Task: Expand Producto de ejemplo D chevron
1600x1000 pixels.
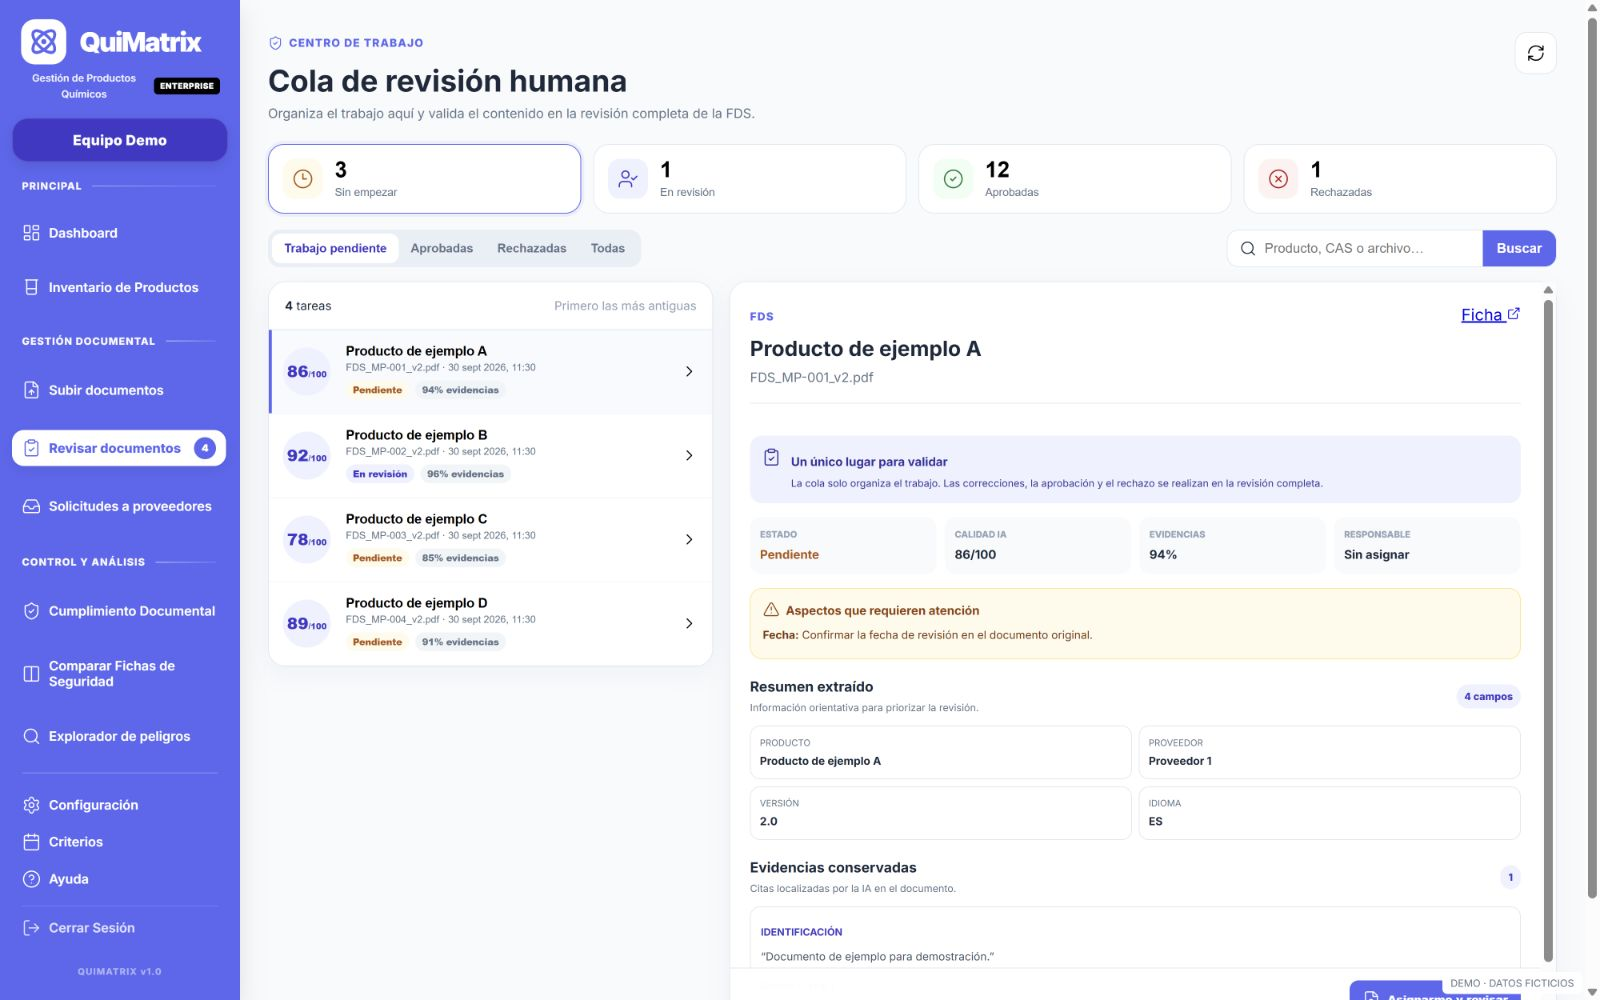Action: [x=689, y=623]
